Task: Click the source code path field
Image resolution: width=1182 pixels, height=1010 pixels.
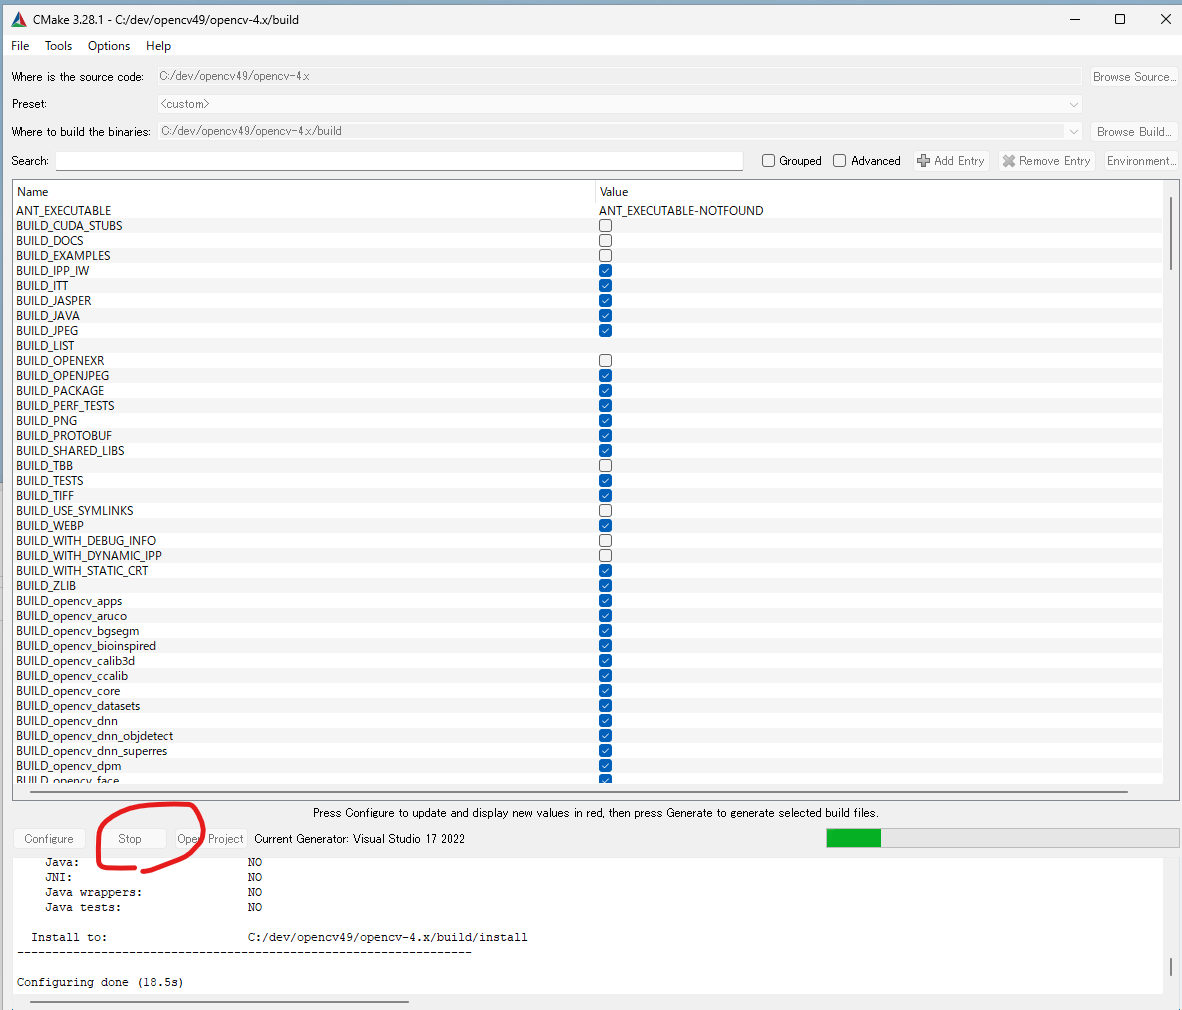Action: (620, 76)
